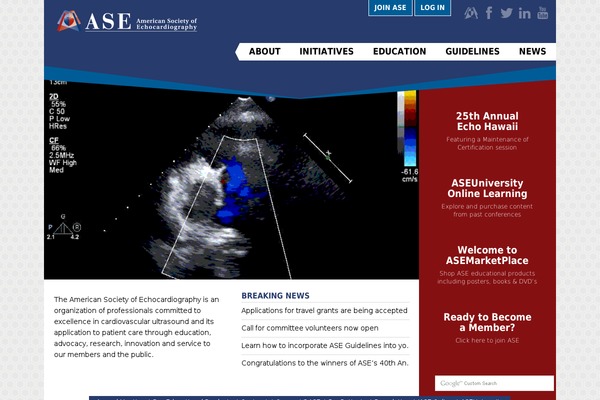Screen dimensions: 600x400
Task: Open the GUIDELINES menu
Action: coord(472,51)
